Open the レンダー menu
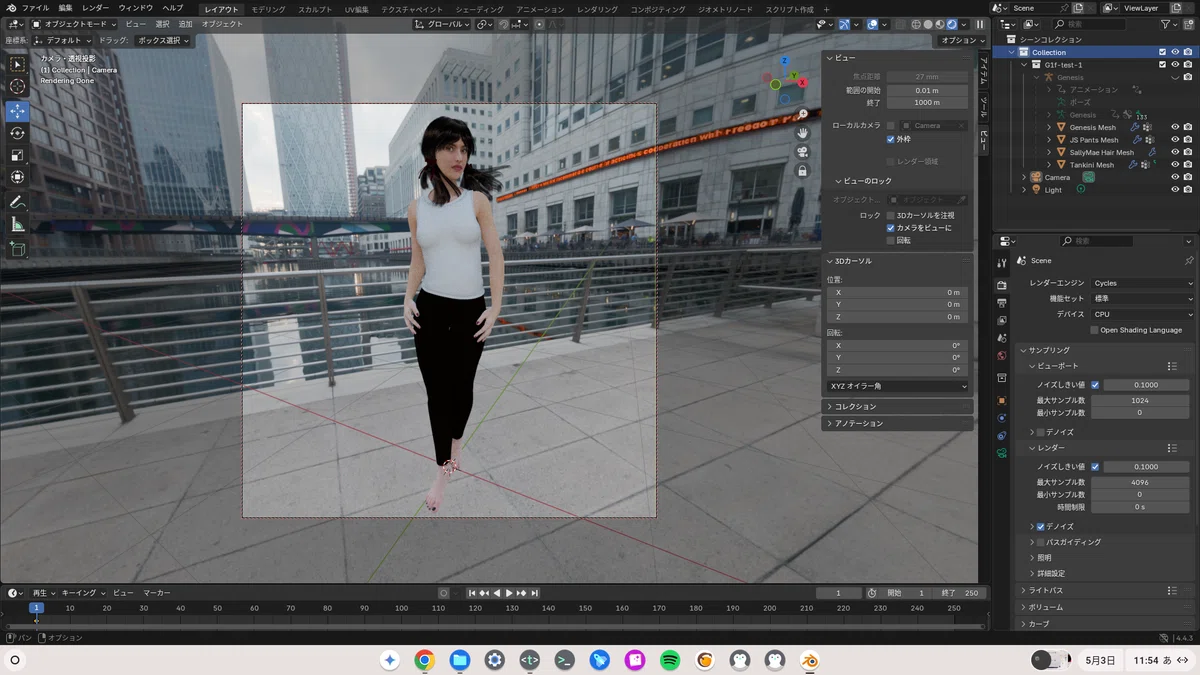This screenshot has width=1200, height=675. tap(96, 8)
